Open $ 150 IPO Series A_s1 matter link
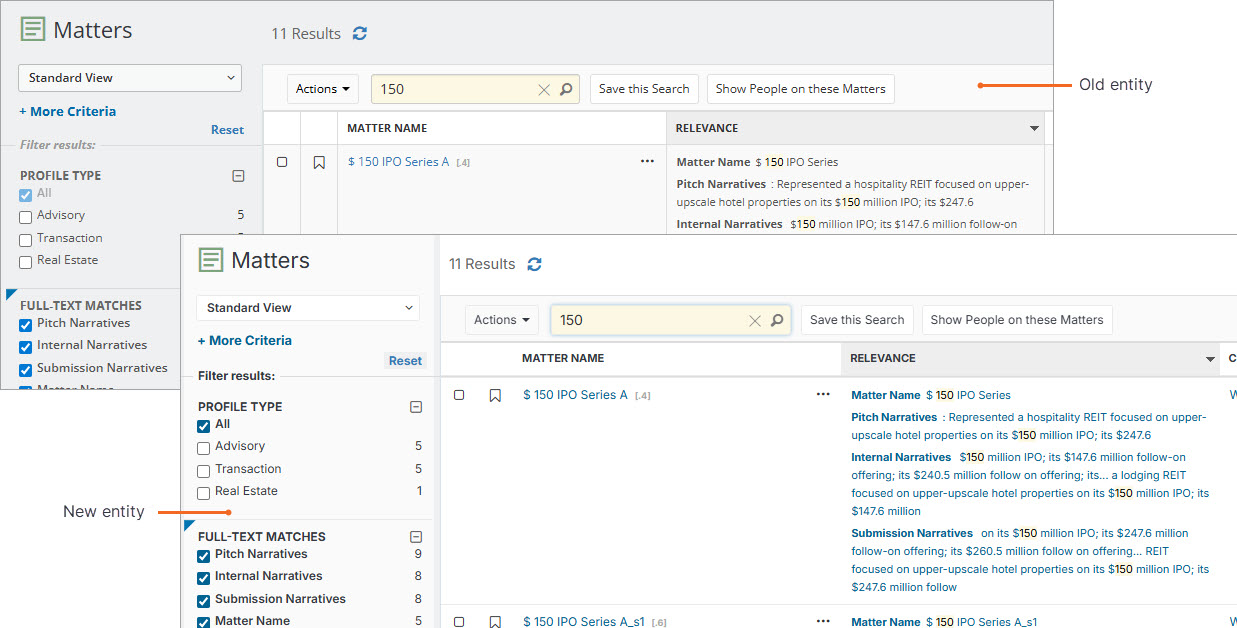 (584, 621)
